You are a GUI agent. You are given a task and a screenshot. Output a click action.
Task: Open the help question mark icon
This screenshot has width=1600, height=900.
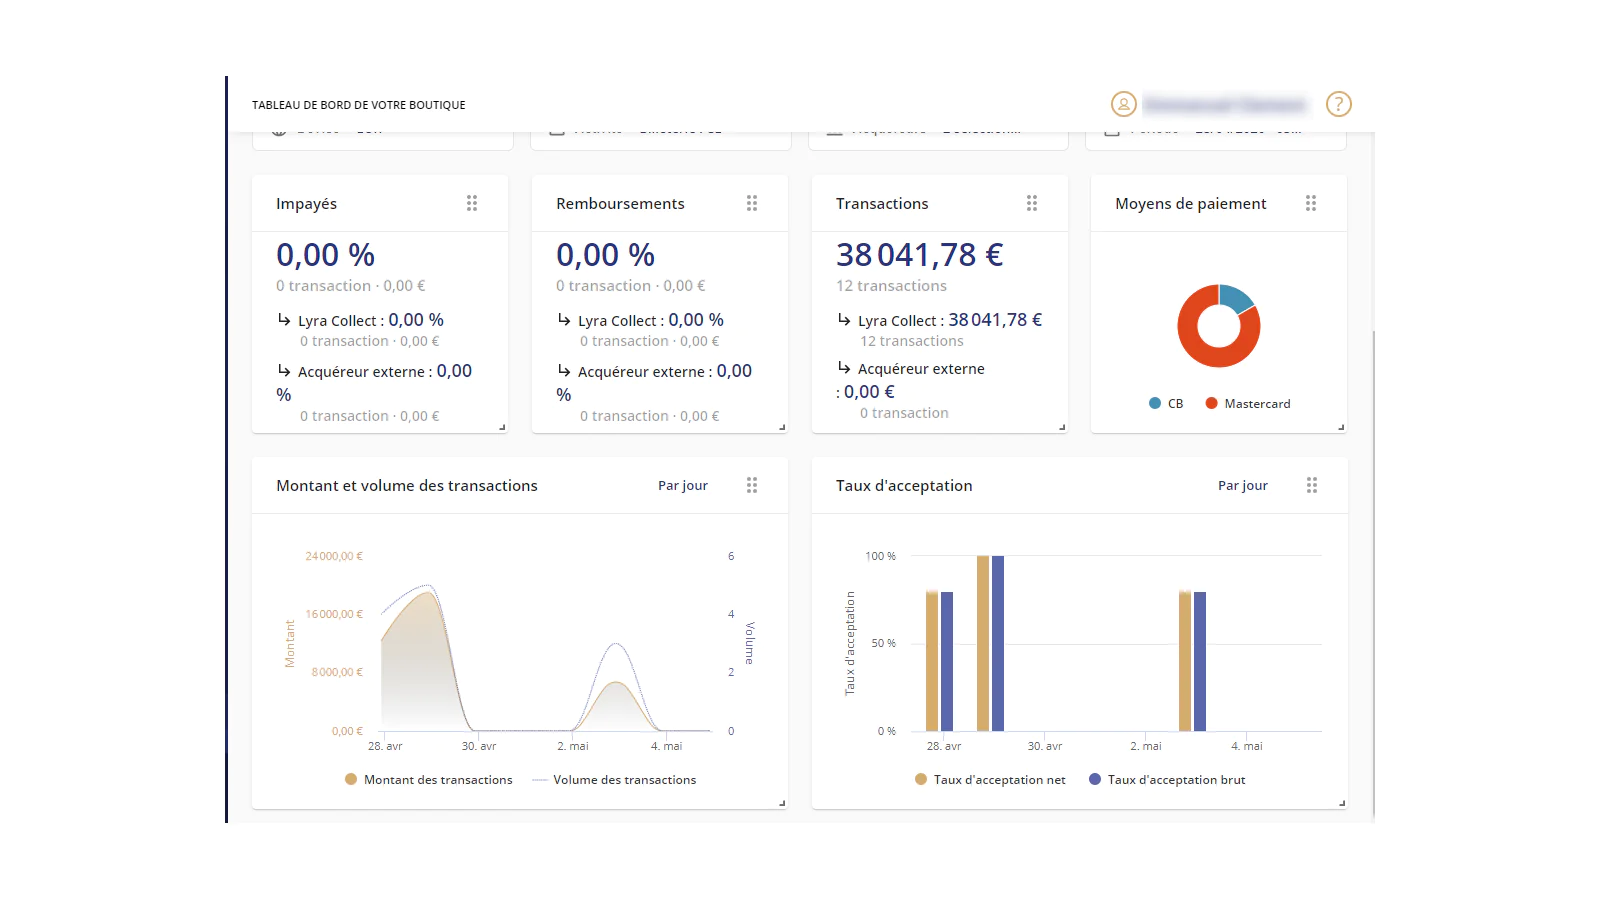click(x=1338, y=104)
